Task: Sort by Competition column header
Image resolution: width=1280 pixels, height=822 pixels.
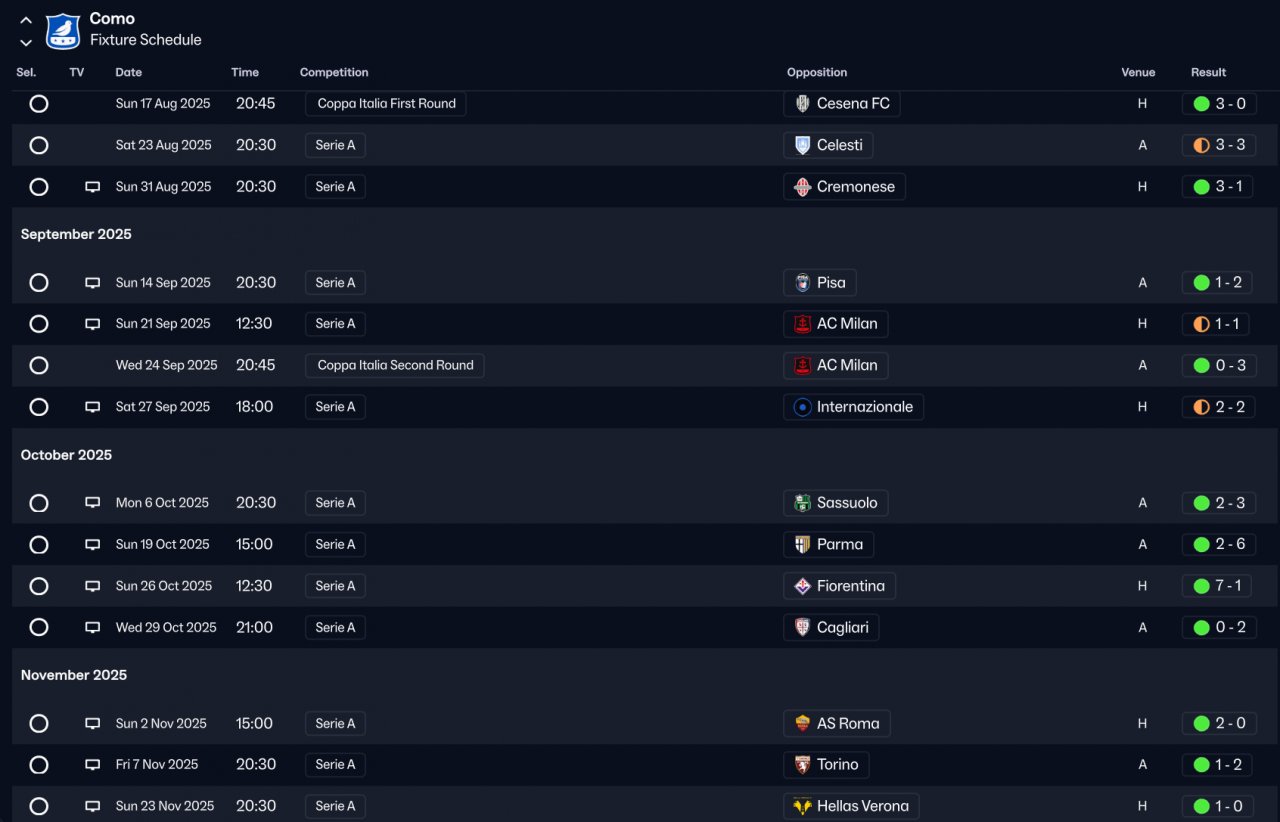Action: pyautogui.click(x=334, y=72)
